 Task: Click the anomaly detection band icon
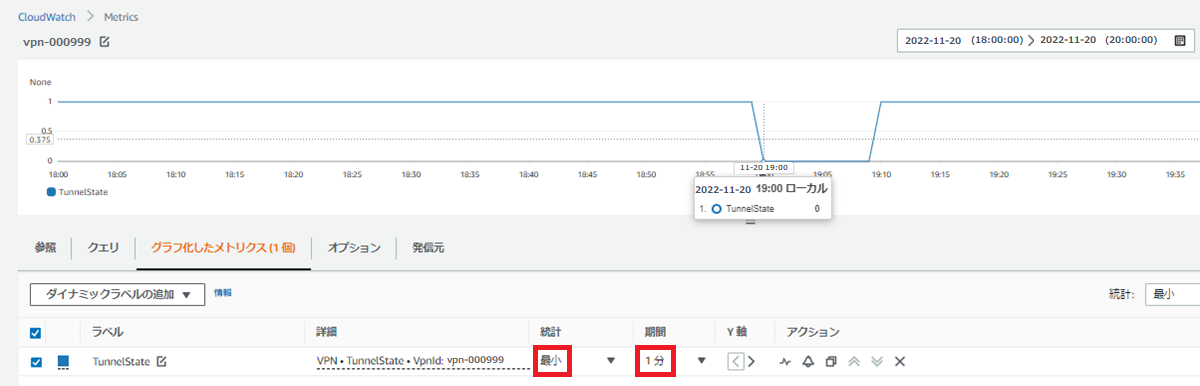click(x=786, y=361)
